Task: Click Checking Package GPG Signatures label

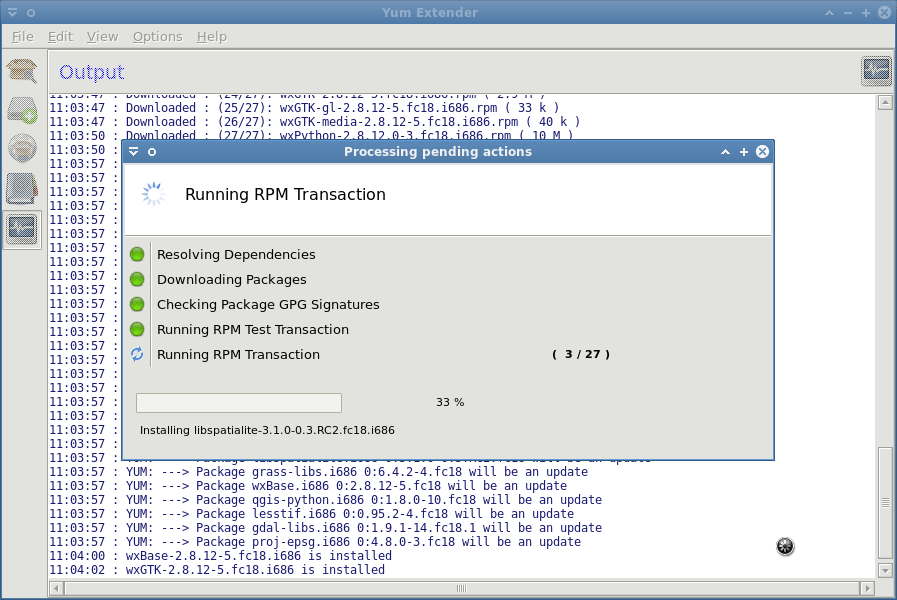Action: (268, 305)
